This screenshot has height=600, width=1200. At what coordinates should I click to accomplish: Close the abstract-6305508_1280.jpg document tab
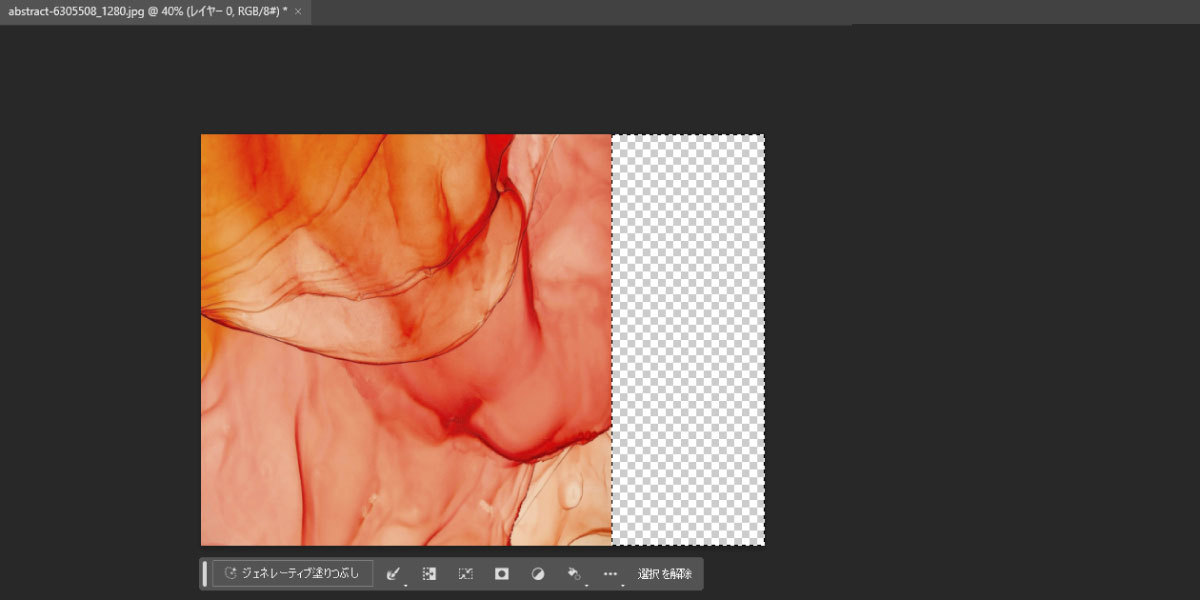298,11
